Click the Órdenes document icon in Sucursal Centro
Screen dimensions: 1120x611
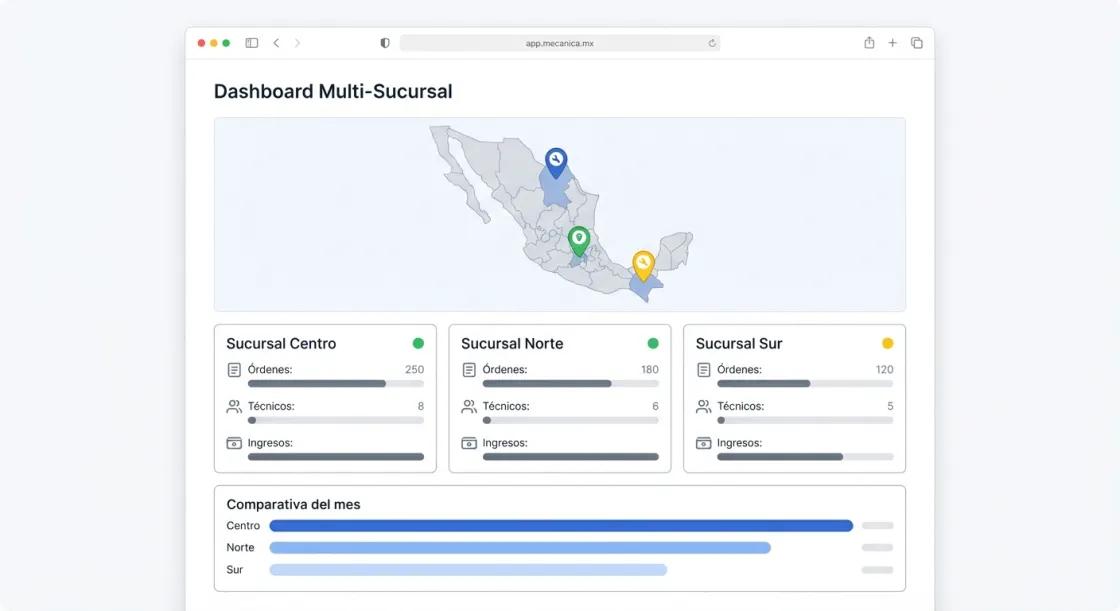[x=234, y=369]
